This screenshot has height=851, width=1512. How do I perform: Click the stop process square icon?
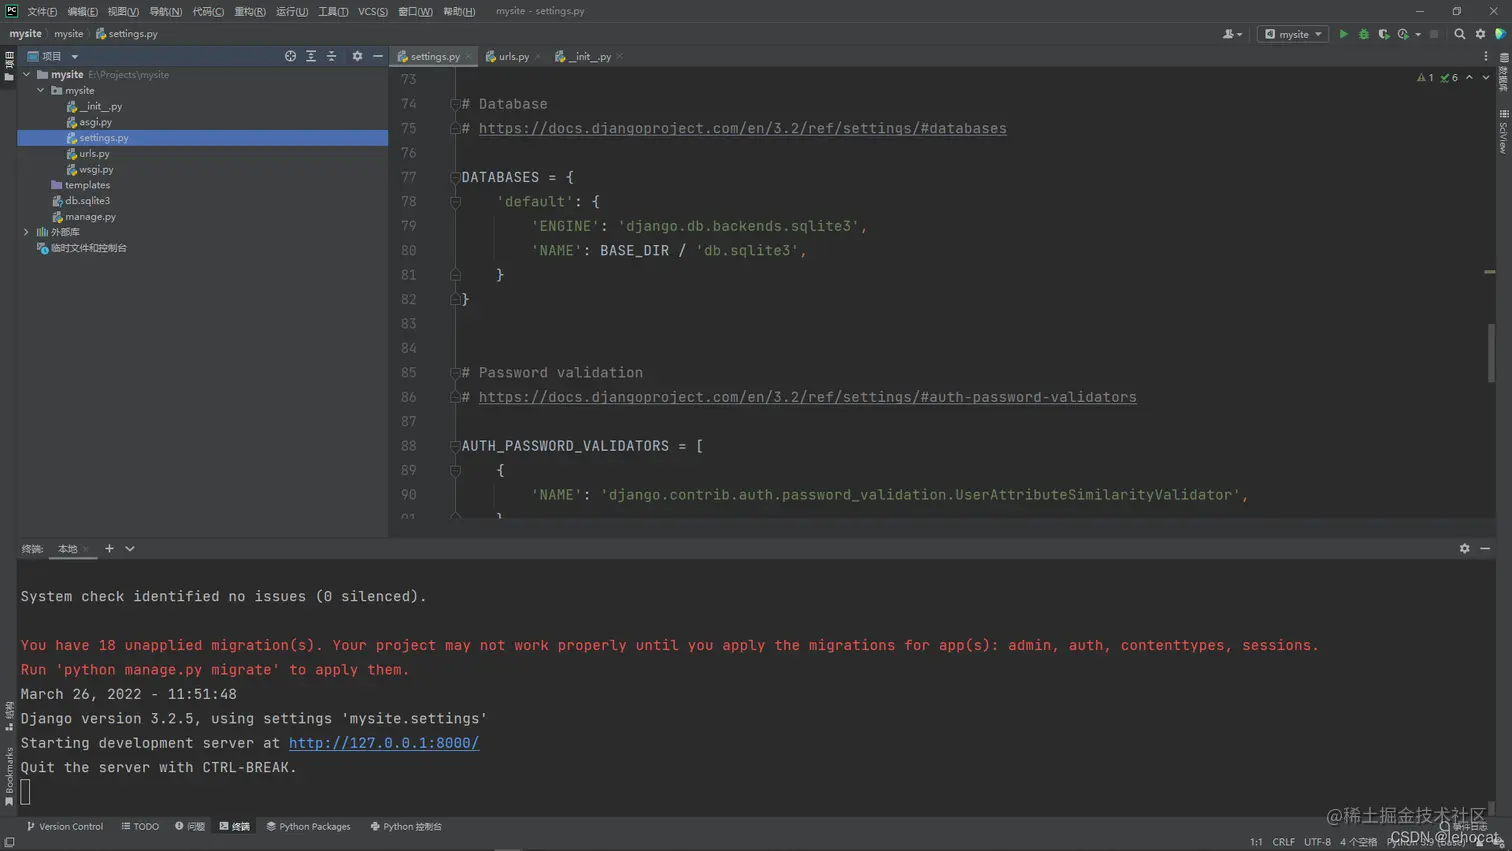pyautogui.click(x=1434, y=34)
